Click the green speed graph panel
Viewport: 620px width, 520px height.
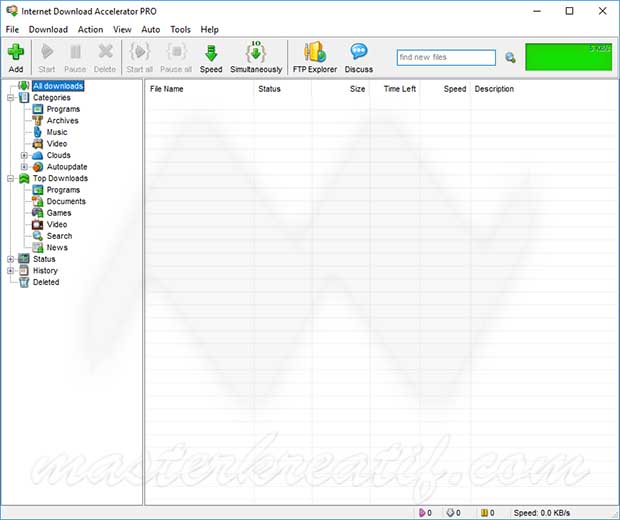point(568,57)
